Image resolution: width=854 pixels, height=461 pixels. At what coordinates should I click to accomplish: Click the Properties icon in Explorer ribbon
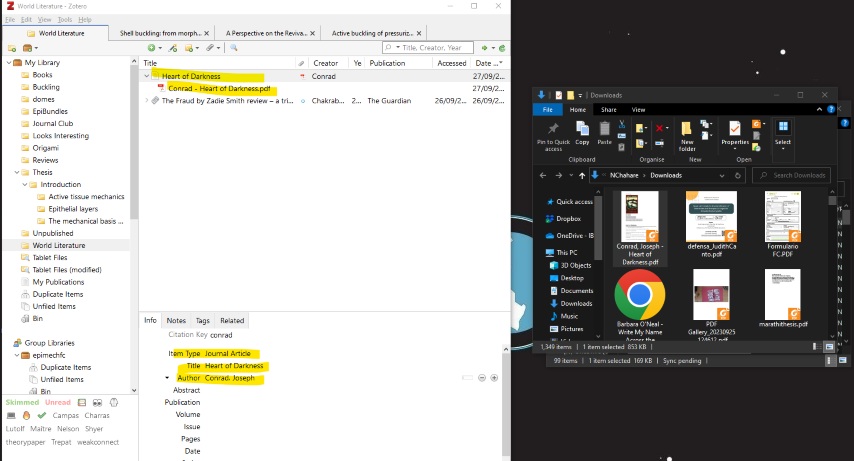click(x=735, y=129)
